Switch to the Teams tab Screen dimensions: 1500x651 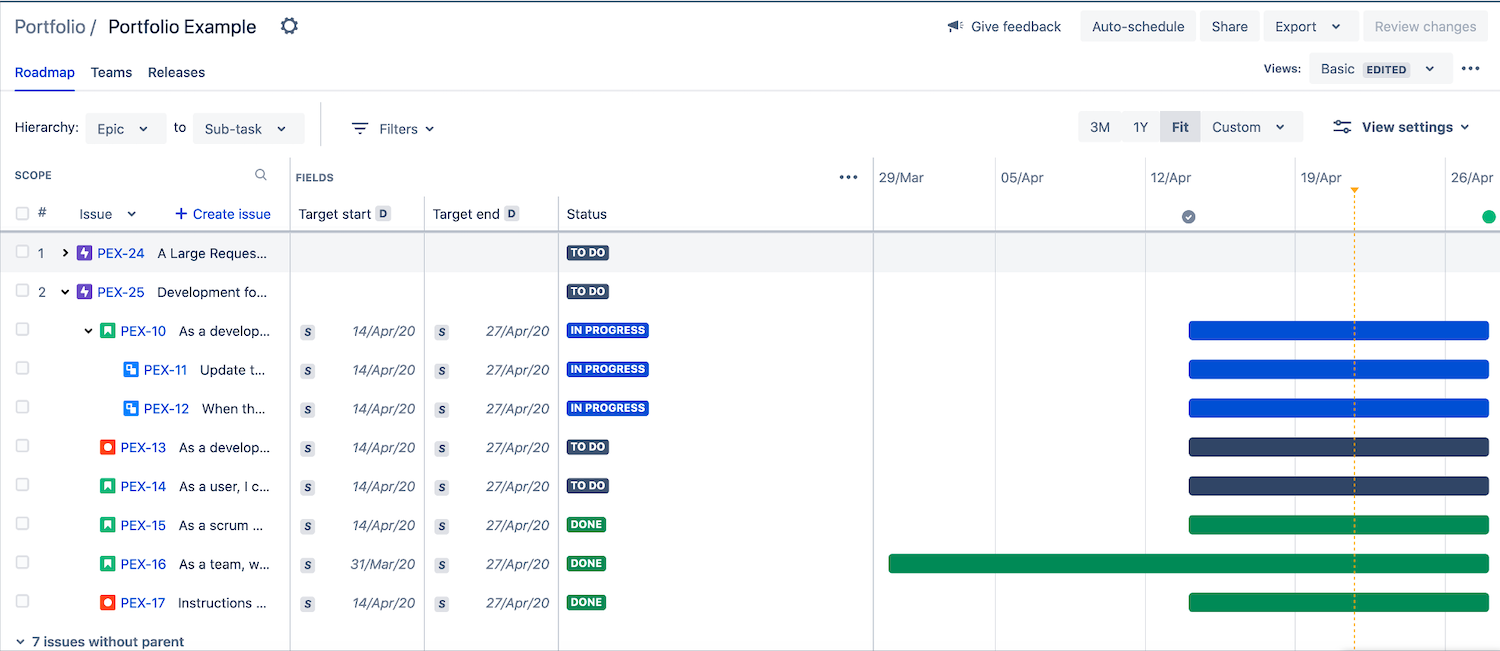point(111,72)
